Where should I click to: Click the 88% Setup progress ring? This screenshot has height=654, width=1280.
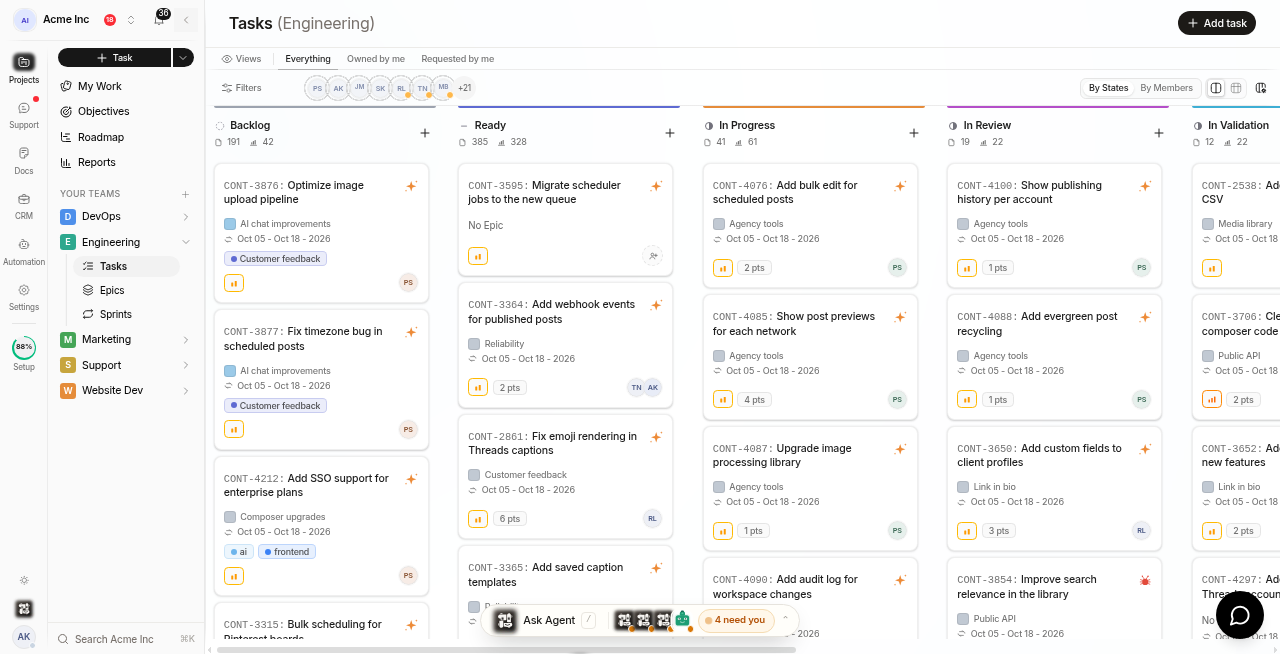pos(24,348)
